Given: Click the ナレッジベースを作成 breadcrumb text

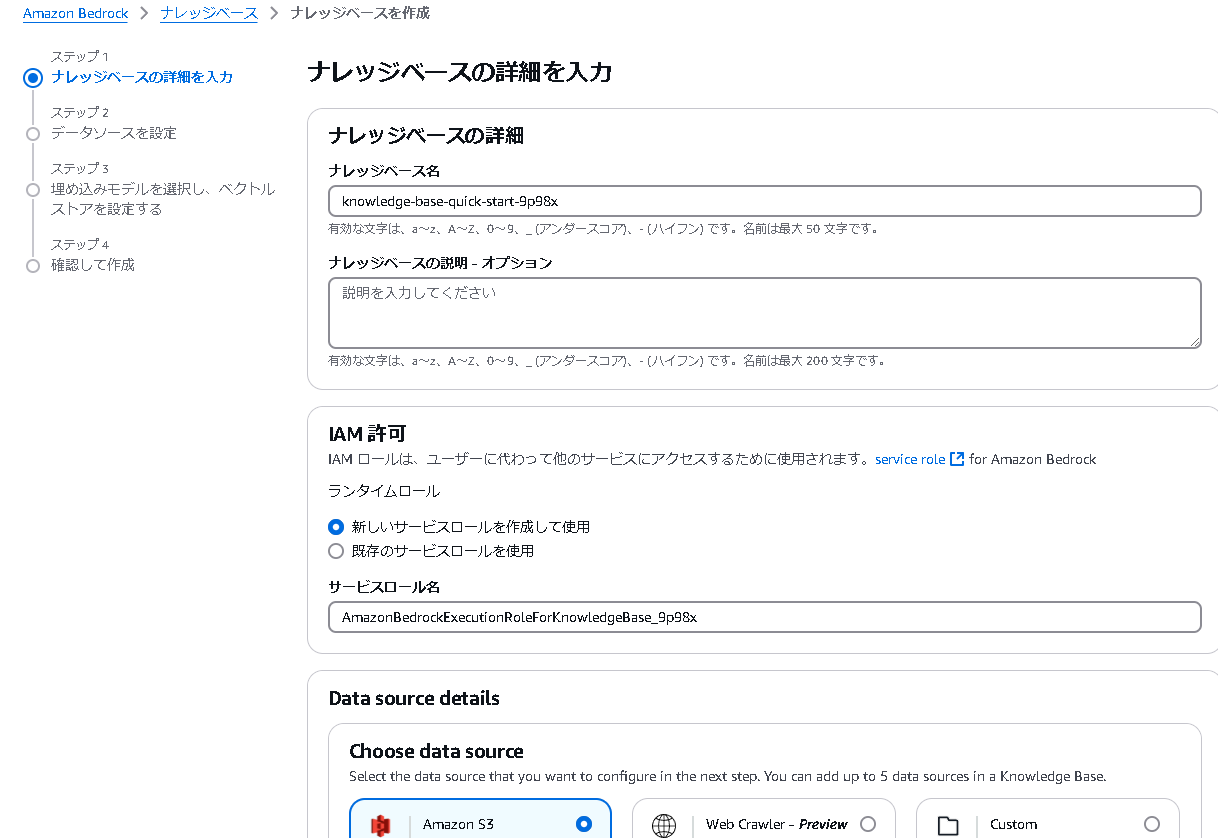Looking at the screenshot, I should (360, 13).
